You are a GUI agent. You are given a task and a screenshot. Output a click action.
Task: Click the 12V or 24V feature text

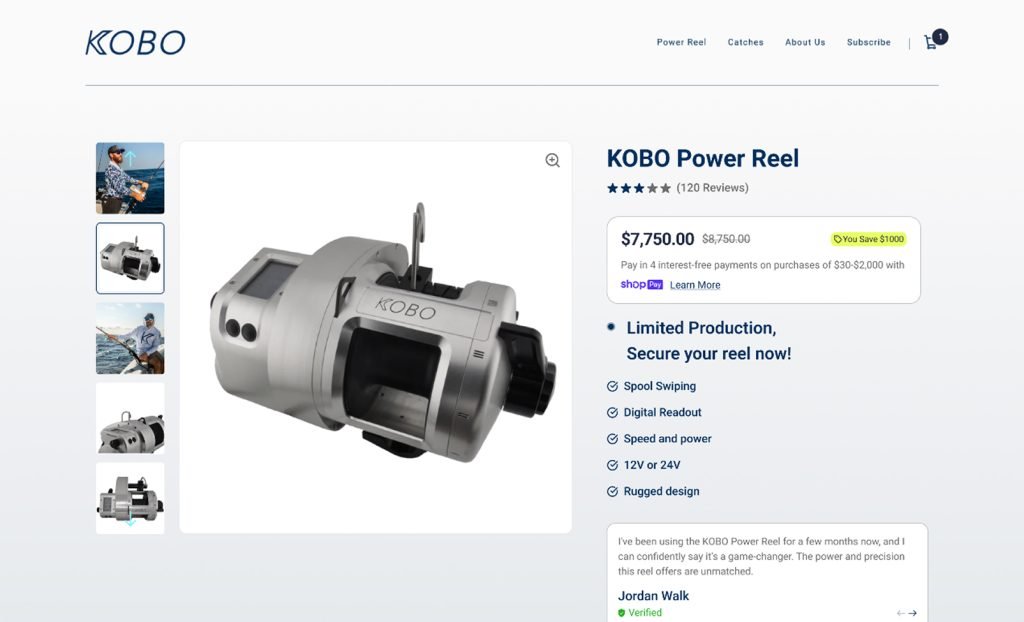pos(652,465)
